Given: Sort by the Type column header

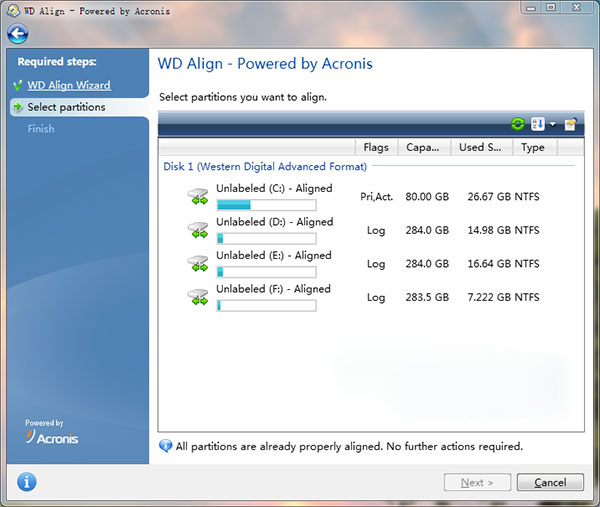Looking at the screenshot, I should click(535, 147).
